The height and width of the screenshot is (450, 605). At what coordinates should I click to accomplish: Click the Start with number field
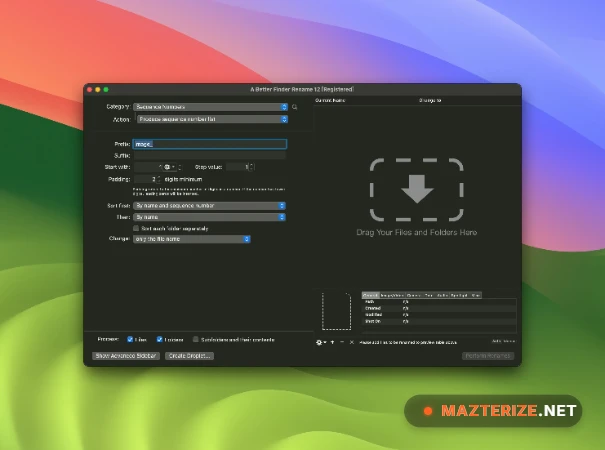click(148, 167)
